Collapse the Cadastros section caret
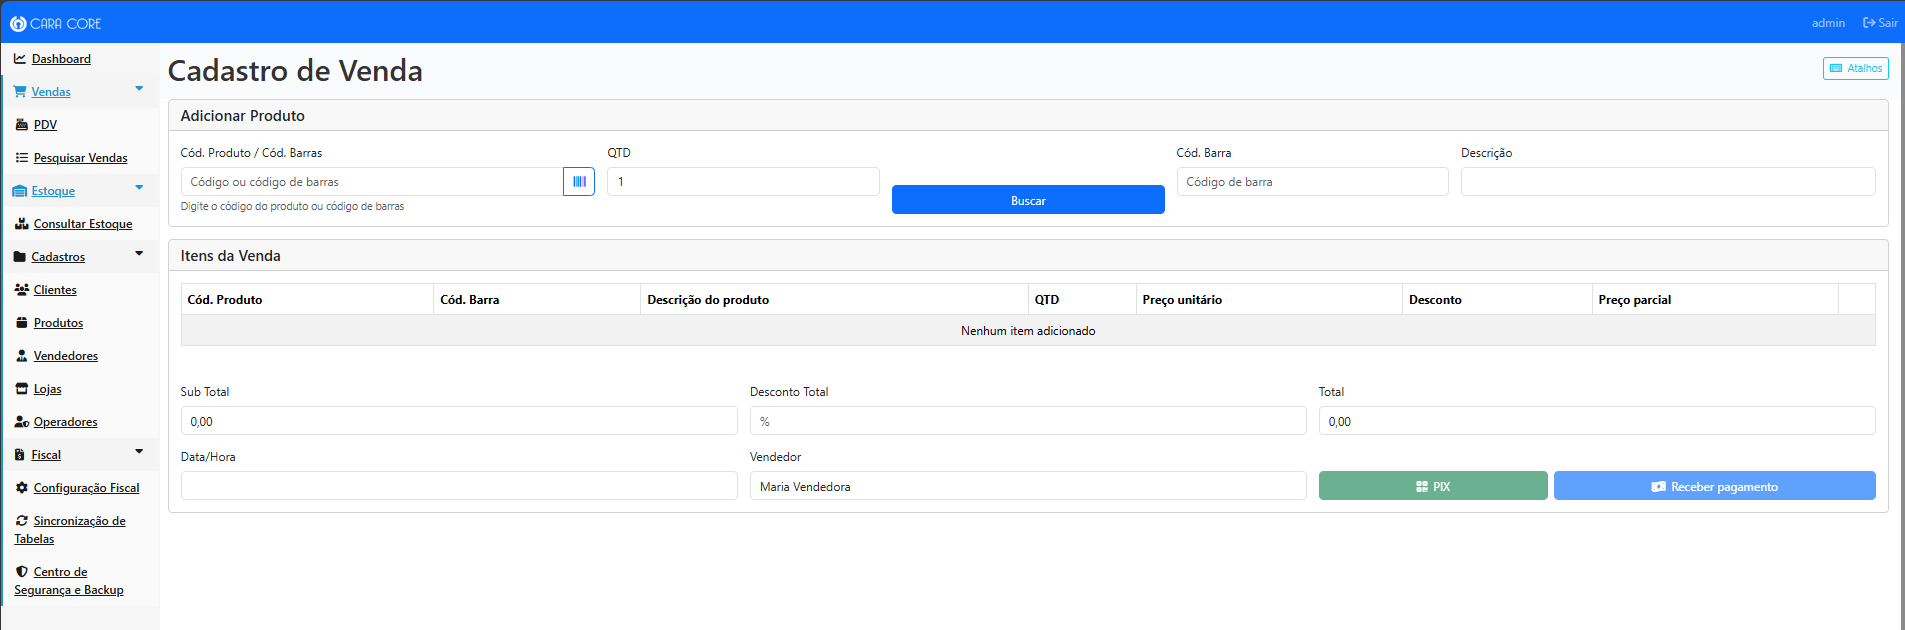This screenshot has width=1905, height=630. tap(139, 254)
